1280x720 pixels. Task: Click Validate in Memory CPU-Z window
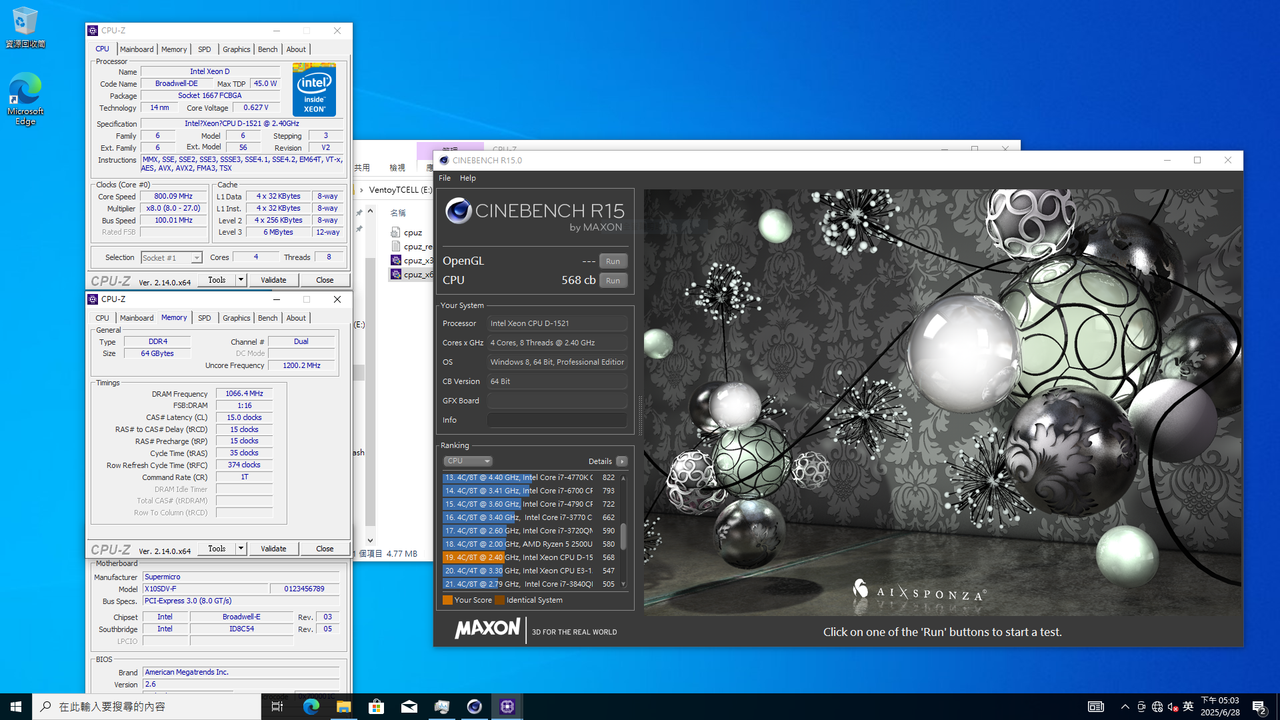[273, 548]
